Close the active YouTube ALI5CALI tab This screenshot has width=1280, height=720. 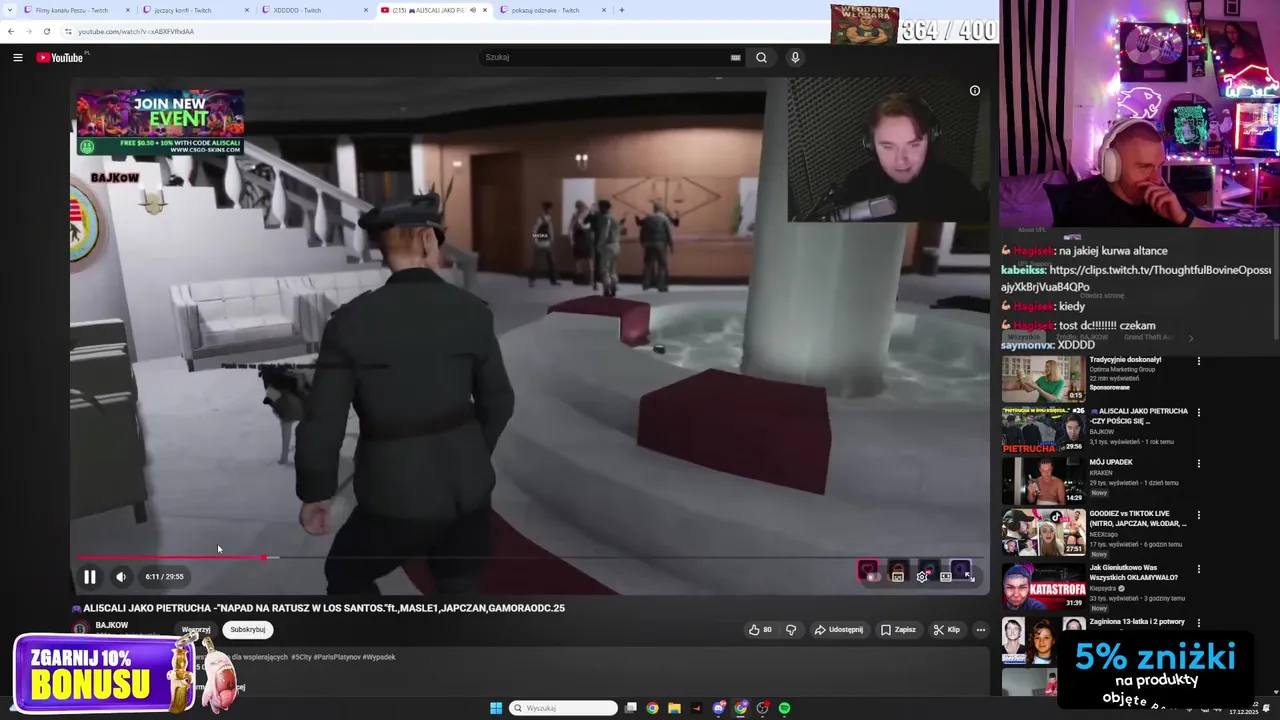coord(485,10)
